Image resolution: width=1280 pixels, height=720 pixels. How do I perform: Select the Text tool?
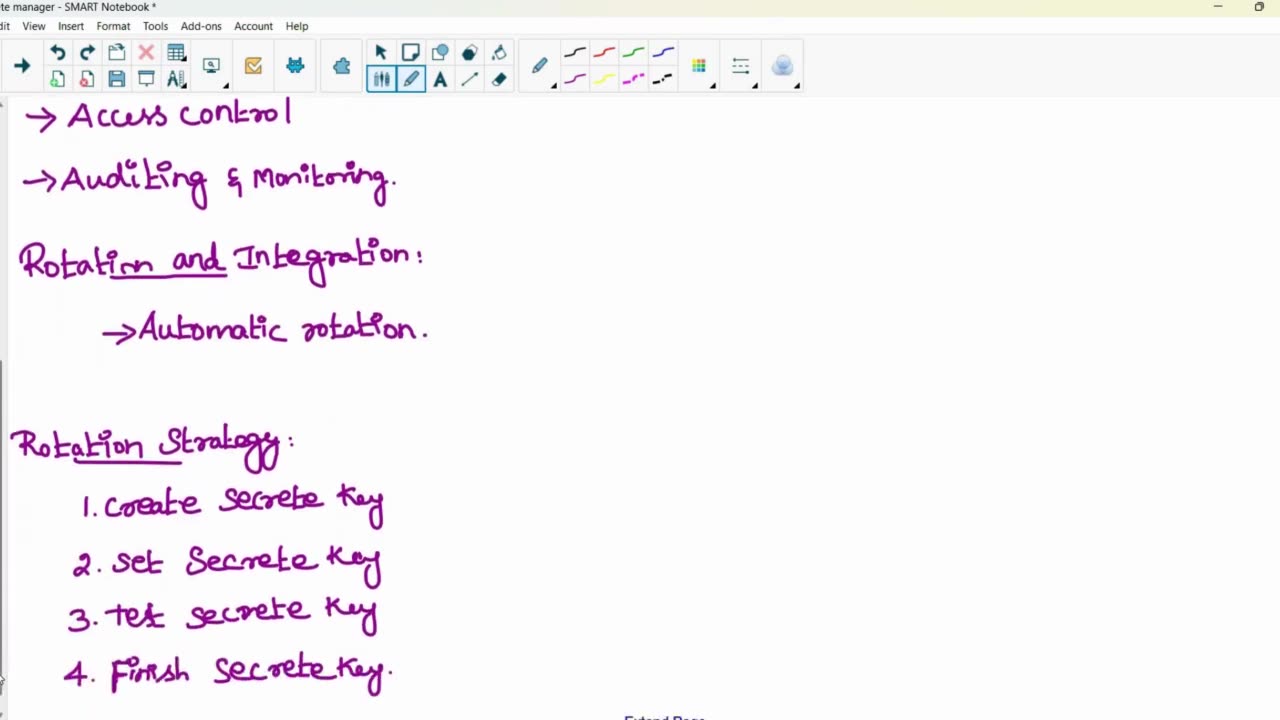coord(440,79)
